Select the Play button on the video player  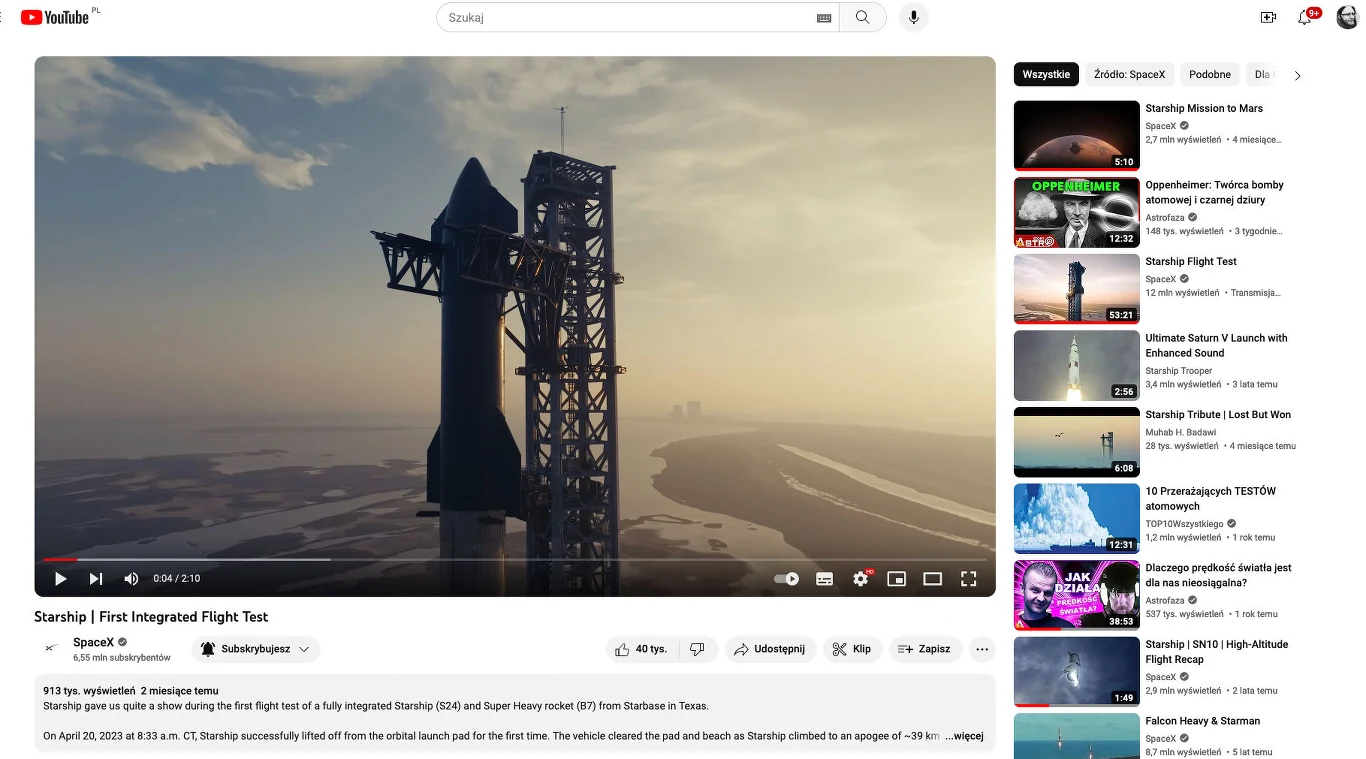[x=60, y=578]
